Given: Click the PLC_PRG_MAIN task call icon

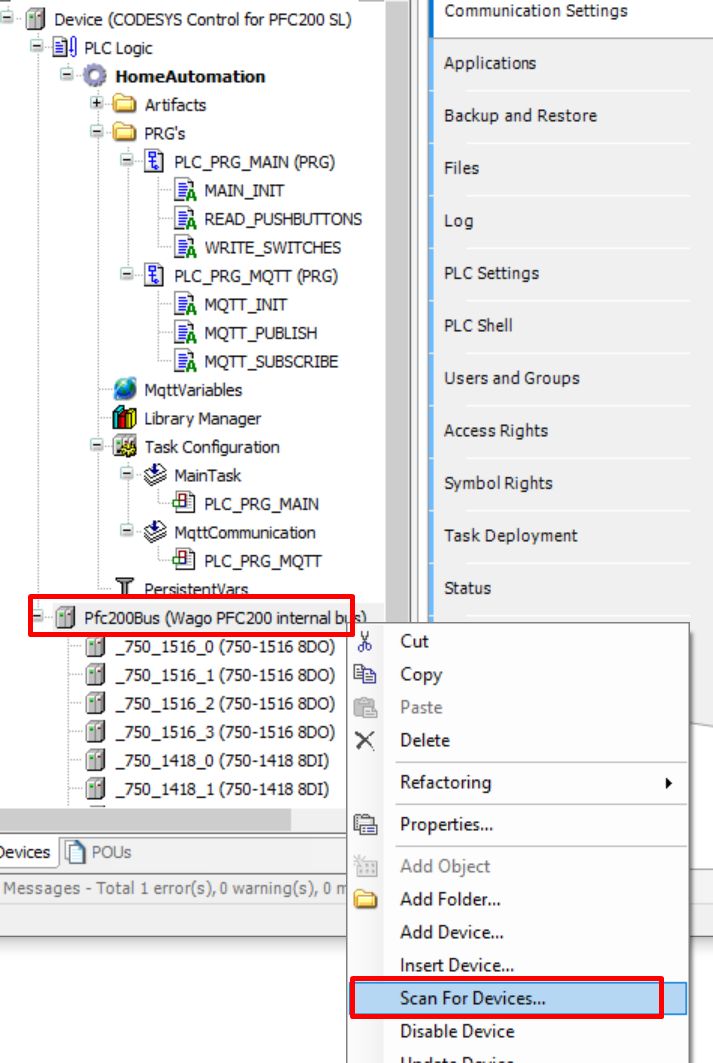Looking at the screenshot, I should coord(184,503).
